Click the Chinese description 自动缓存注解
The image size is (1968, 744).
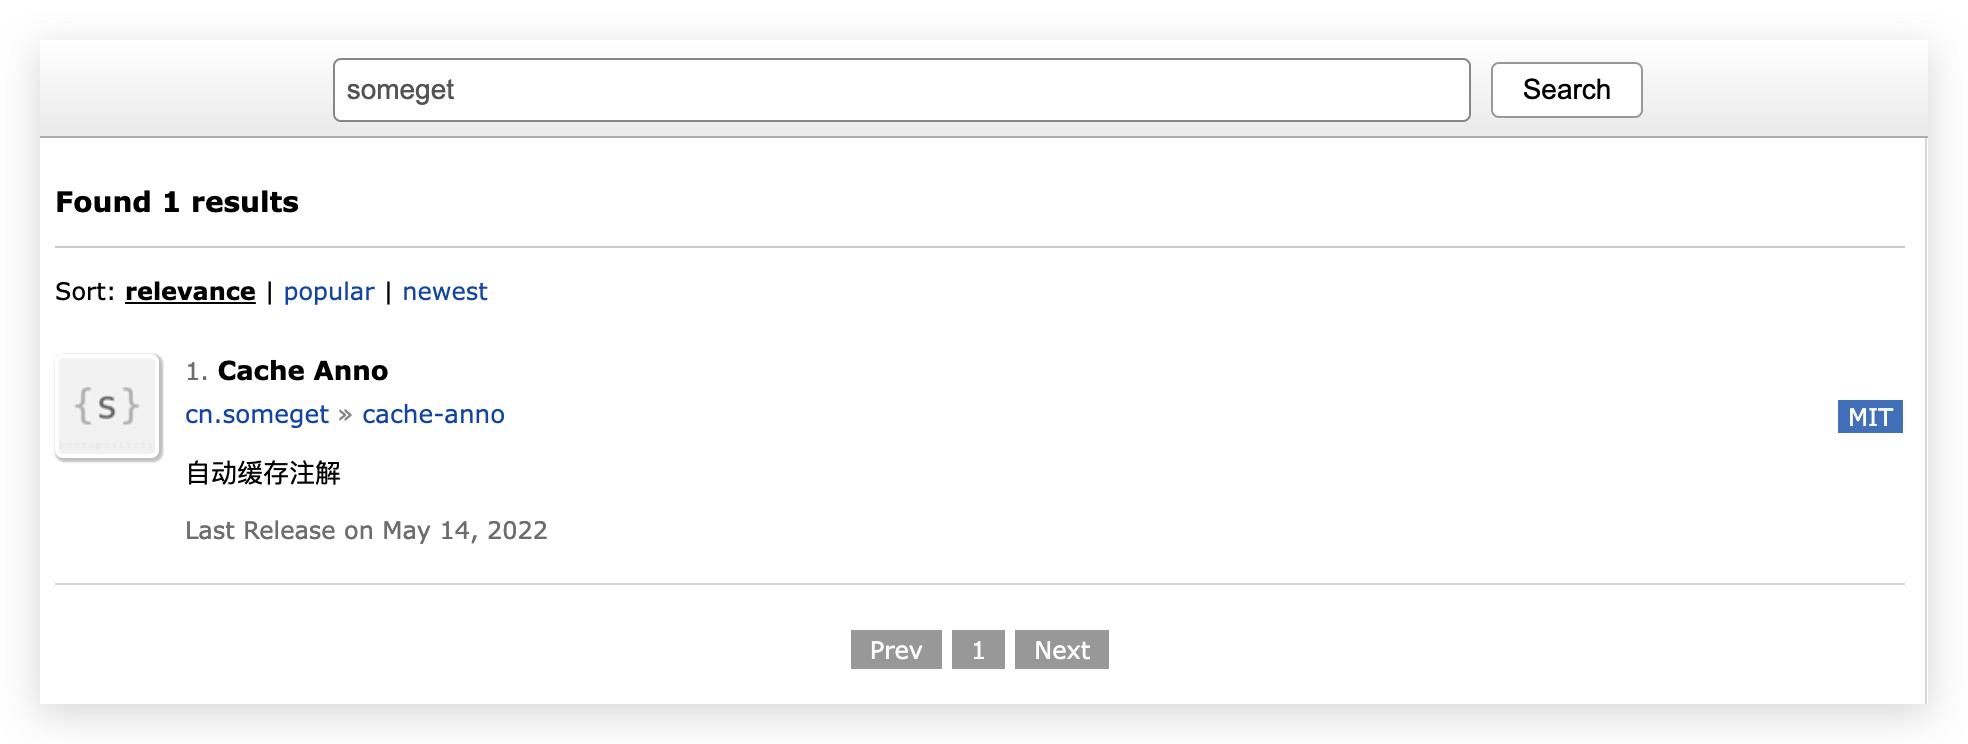pyautogui.click(x=263, y=473)
